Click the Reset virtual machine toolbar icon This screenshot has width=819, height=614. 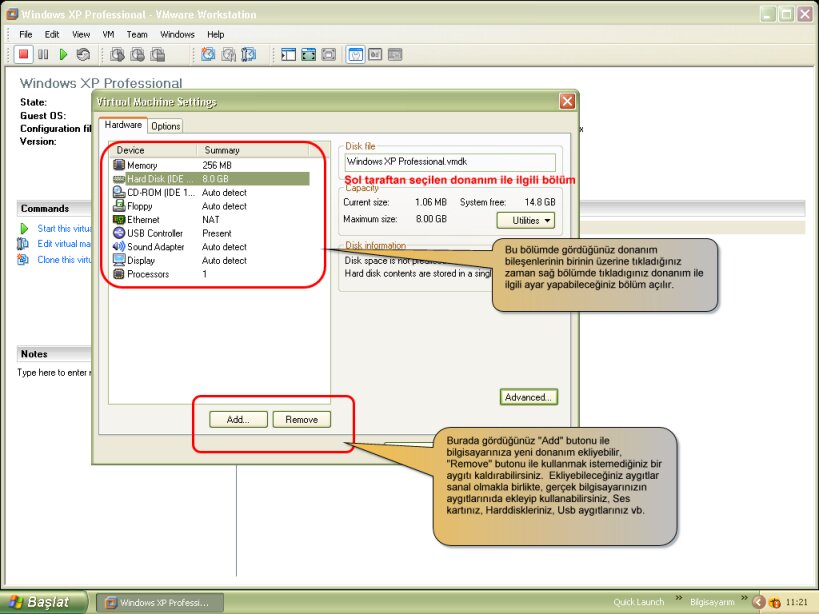tap(83, 54)
